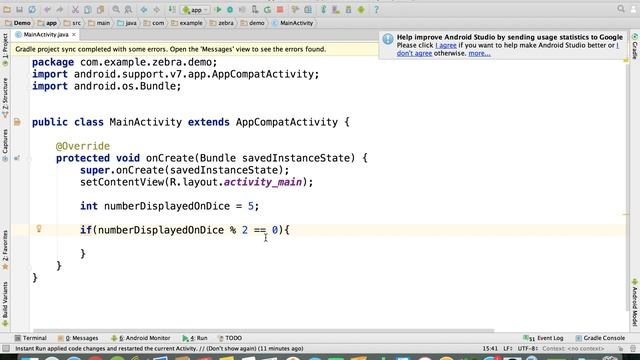Toggle the 1: Project side panel

pos(5,50)
